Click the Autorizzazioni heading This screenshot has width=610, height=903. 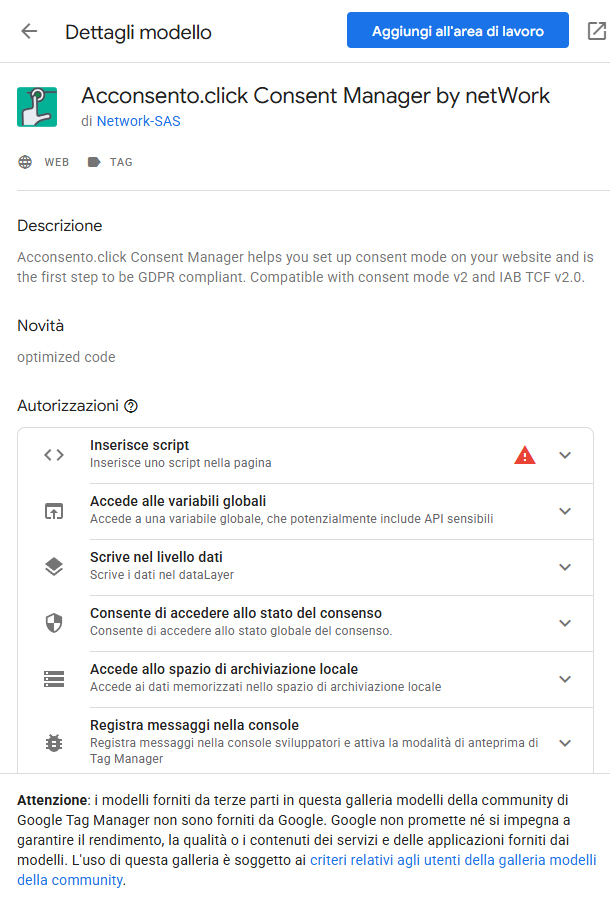68,406
